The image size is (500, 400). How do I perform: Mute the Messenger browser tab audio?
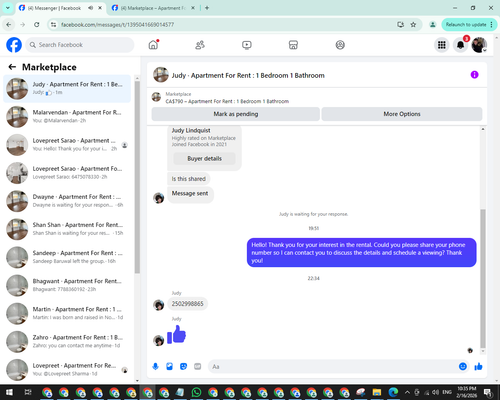pos(90,8)
